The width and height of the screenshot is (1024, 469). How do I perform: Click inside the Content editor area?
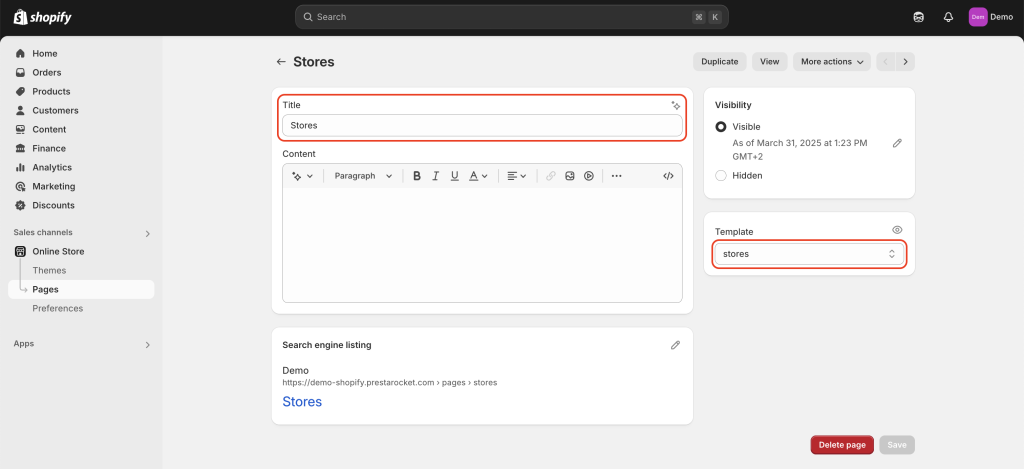coord(482,245)
